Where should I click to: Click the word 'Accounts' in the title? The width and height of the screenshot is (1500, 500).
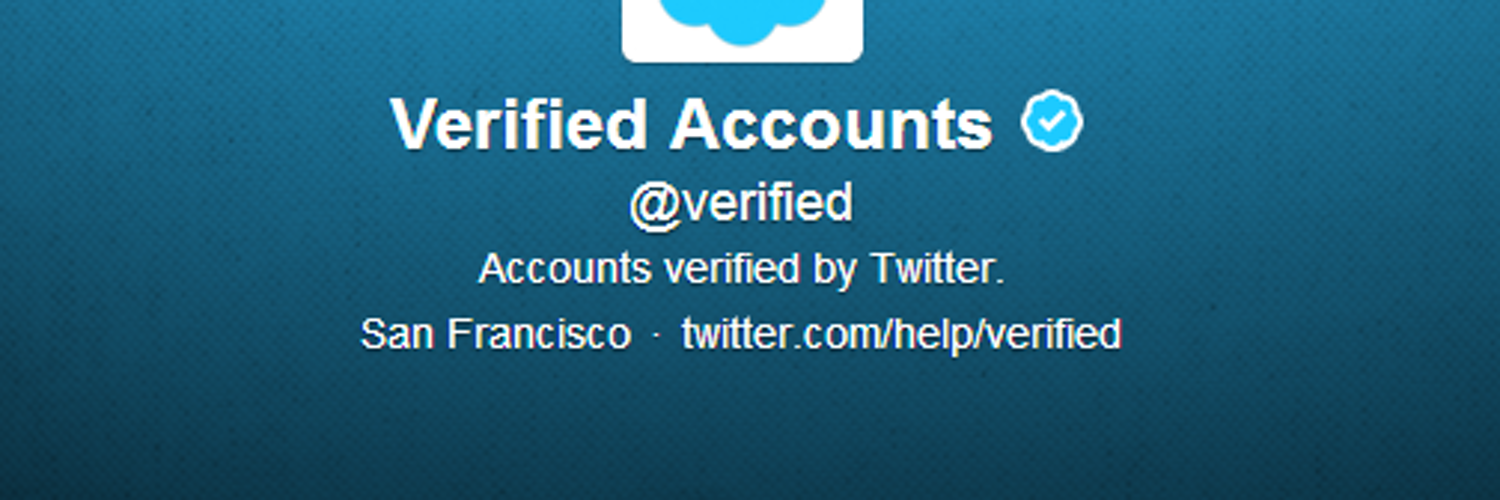832,125
